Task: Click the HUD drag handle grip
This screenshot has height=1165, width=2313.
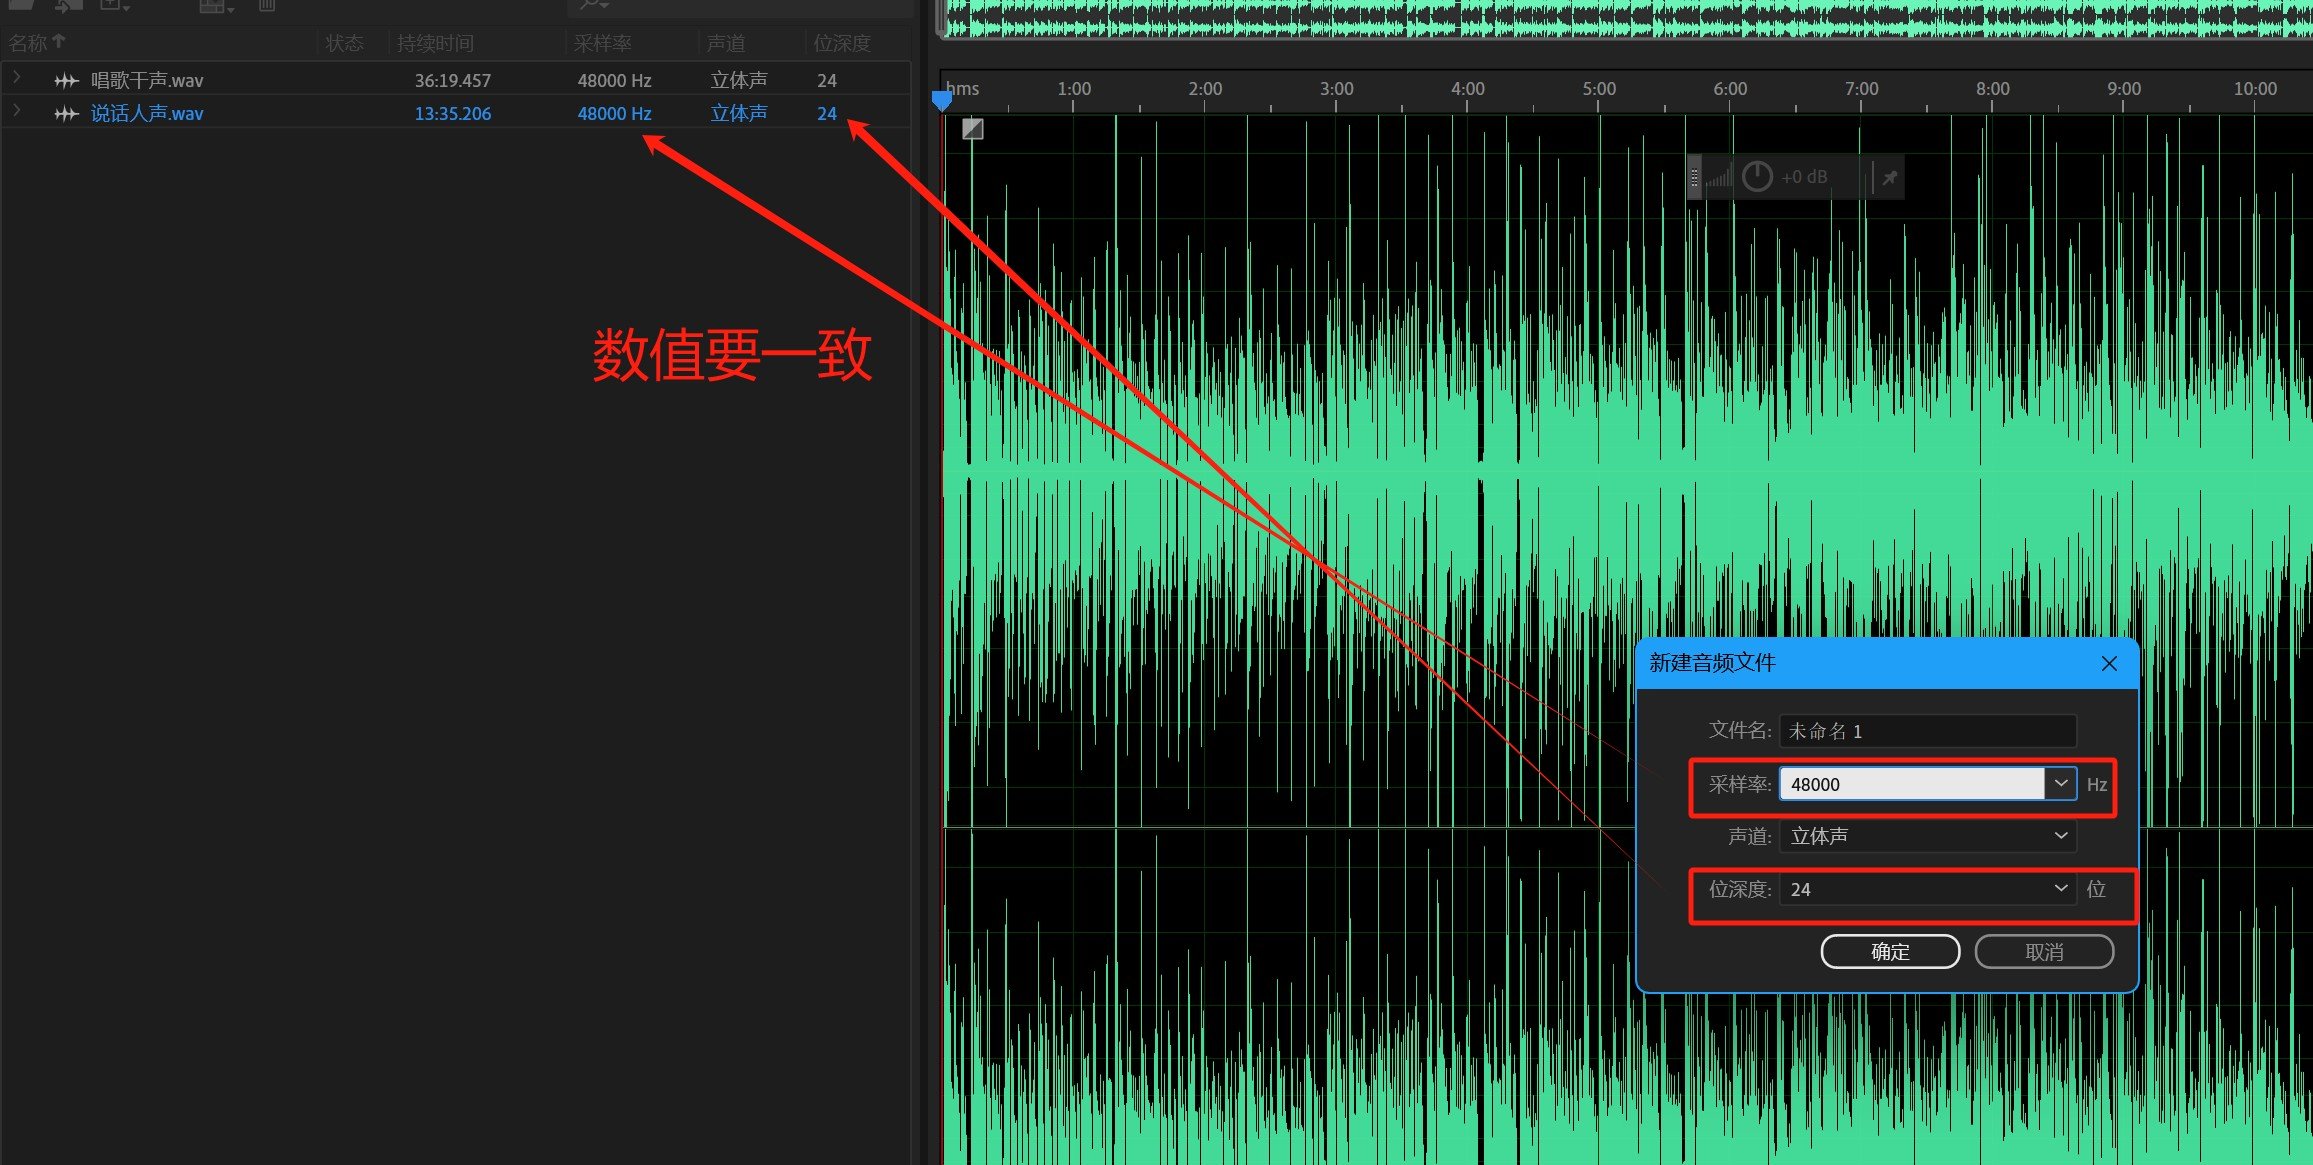Action: [1694, 178]
